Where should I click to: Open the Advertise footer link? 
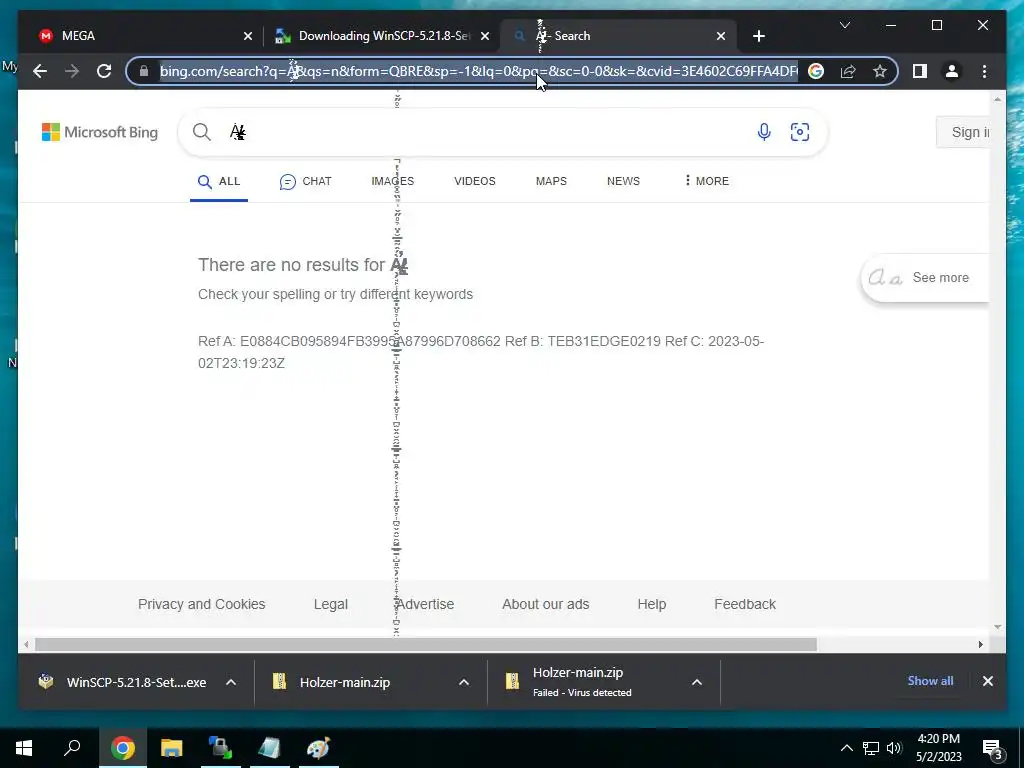pyautogui.click(x=424, y=604)
